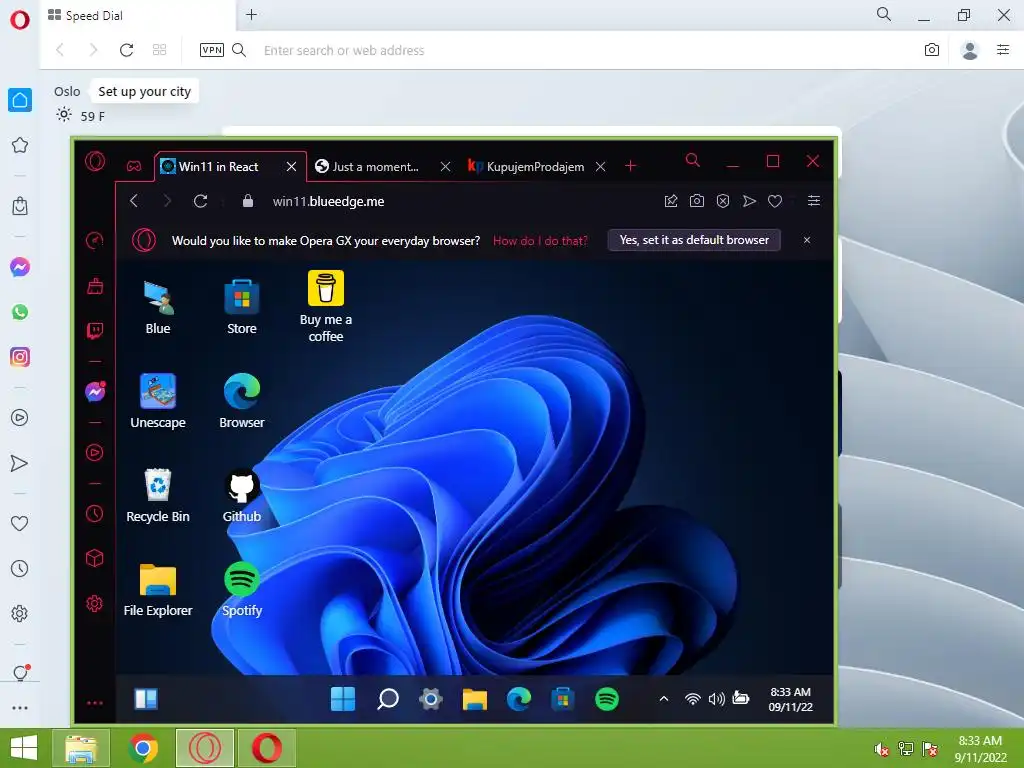Open new tab in Opera GX

[x=630, y=166]
